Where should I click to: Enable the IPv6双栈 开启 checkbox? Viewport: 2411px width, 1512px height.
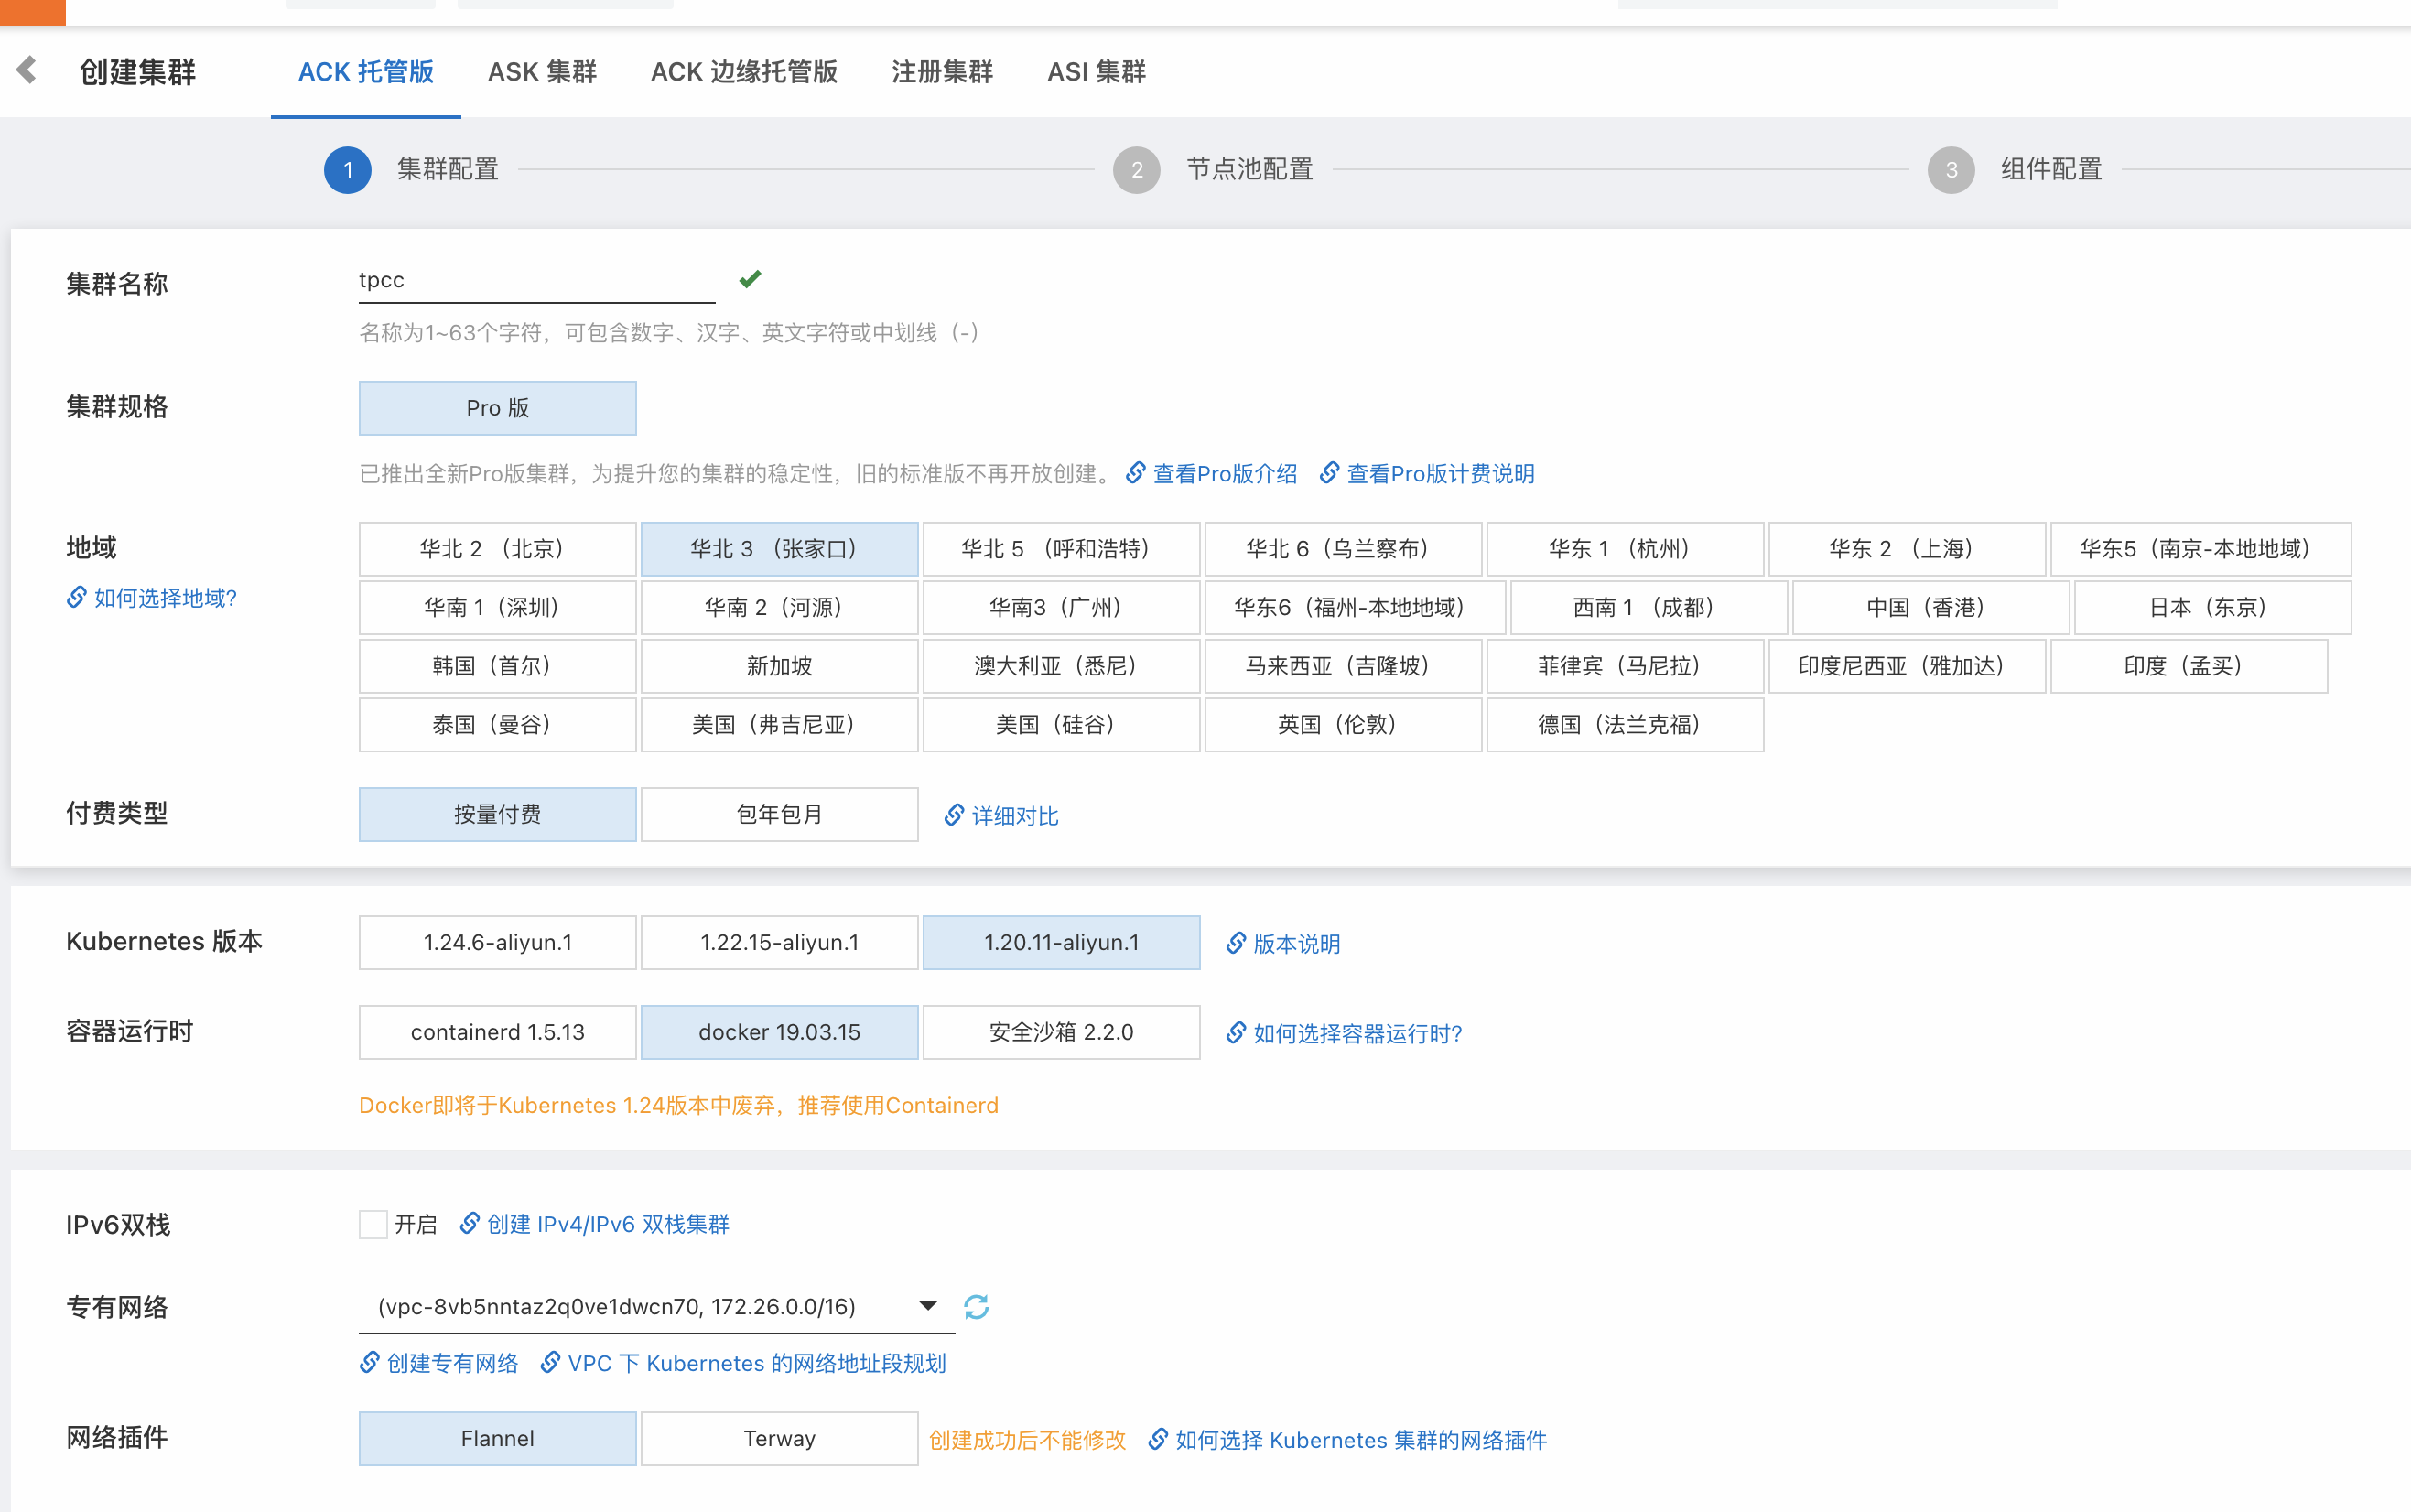[373, 1224]
